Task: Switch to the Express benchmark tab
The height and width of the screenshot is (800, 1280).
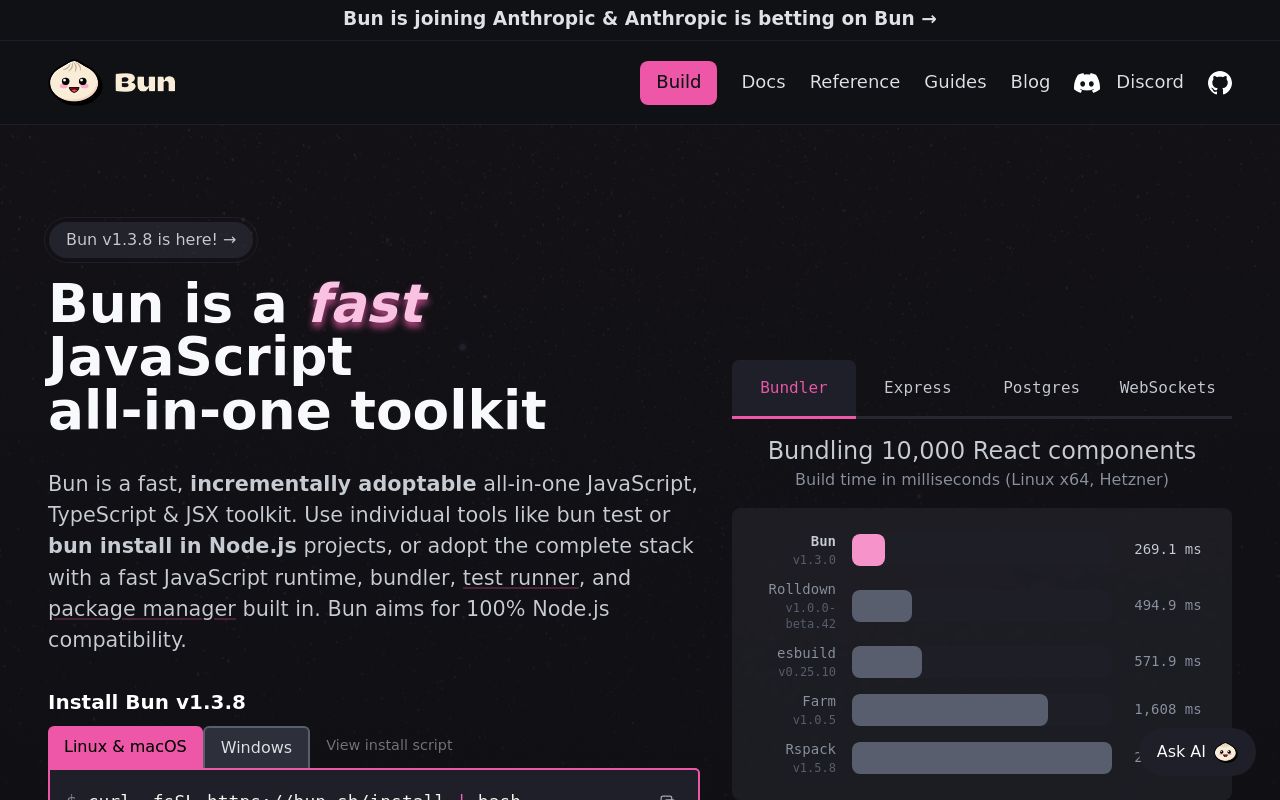Action: [917, 388]
